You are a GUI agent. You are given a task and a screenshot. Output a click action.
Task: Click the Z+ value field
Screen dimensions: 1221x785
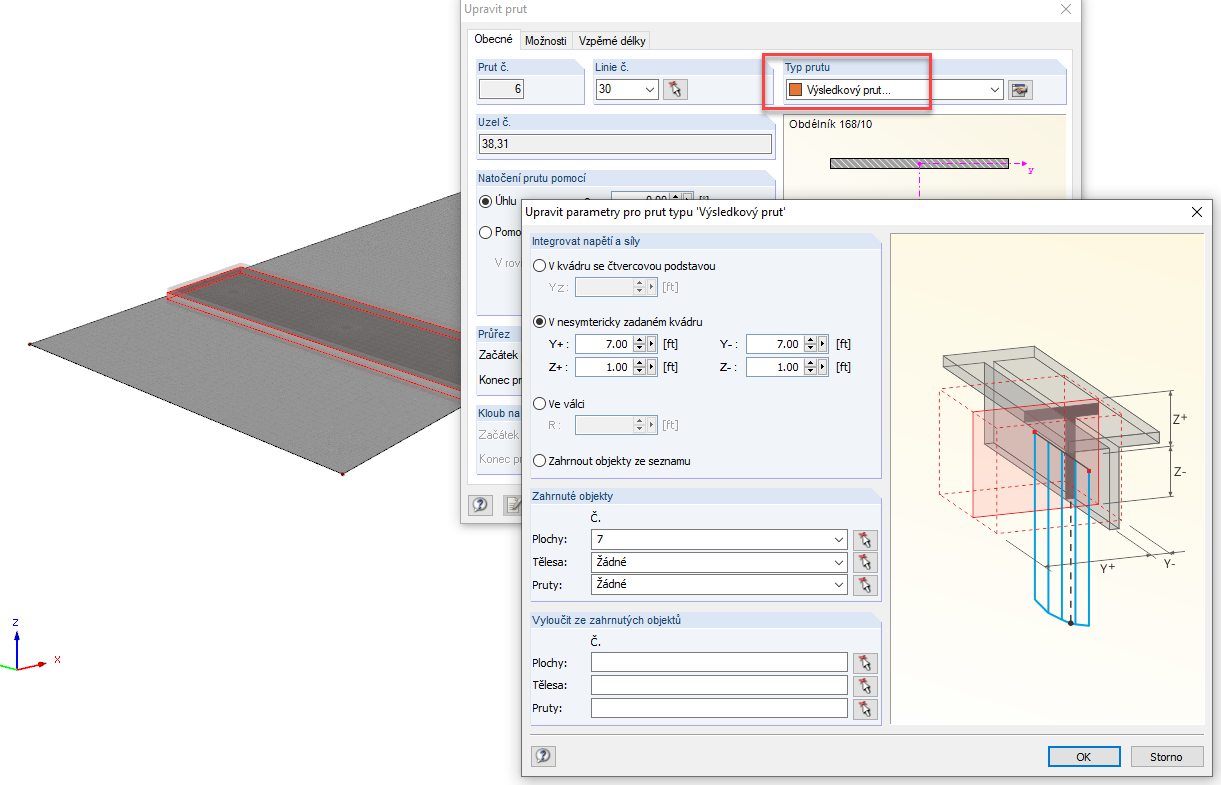click(x=604, y=367)
